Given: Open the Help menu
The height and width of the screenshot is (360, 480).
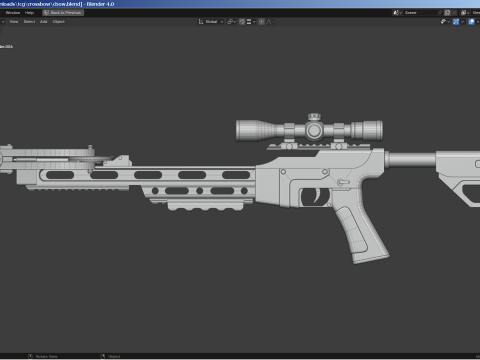Looking at the screenshot, I should [29, 13].
